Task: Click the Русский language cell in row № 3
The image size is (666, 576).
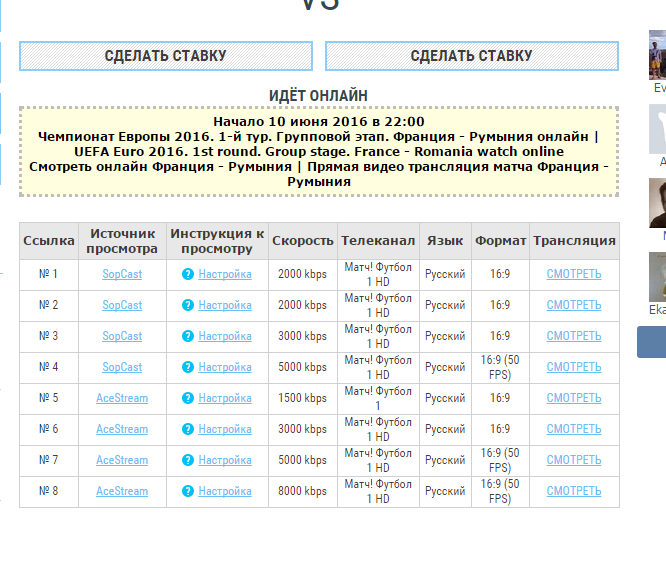Action: tap(445, 336)
